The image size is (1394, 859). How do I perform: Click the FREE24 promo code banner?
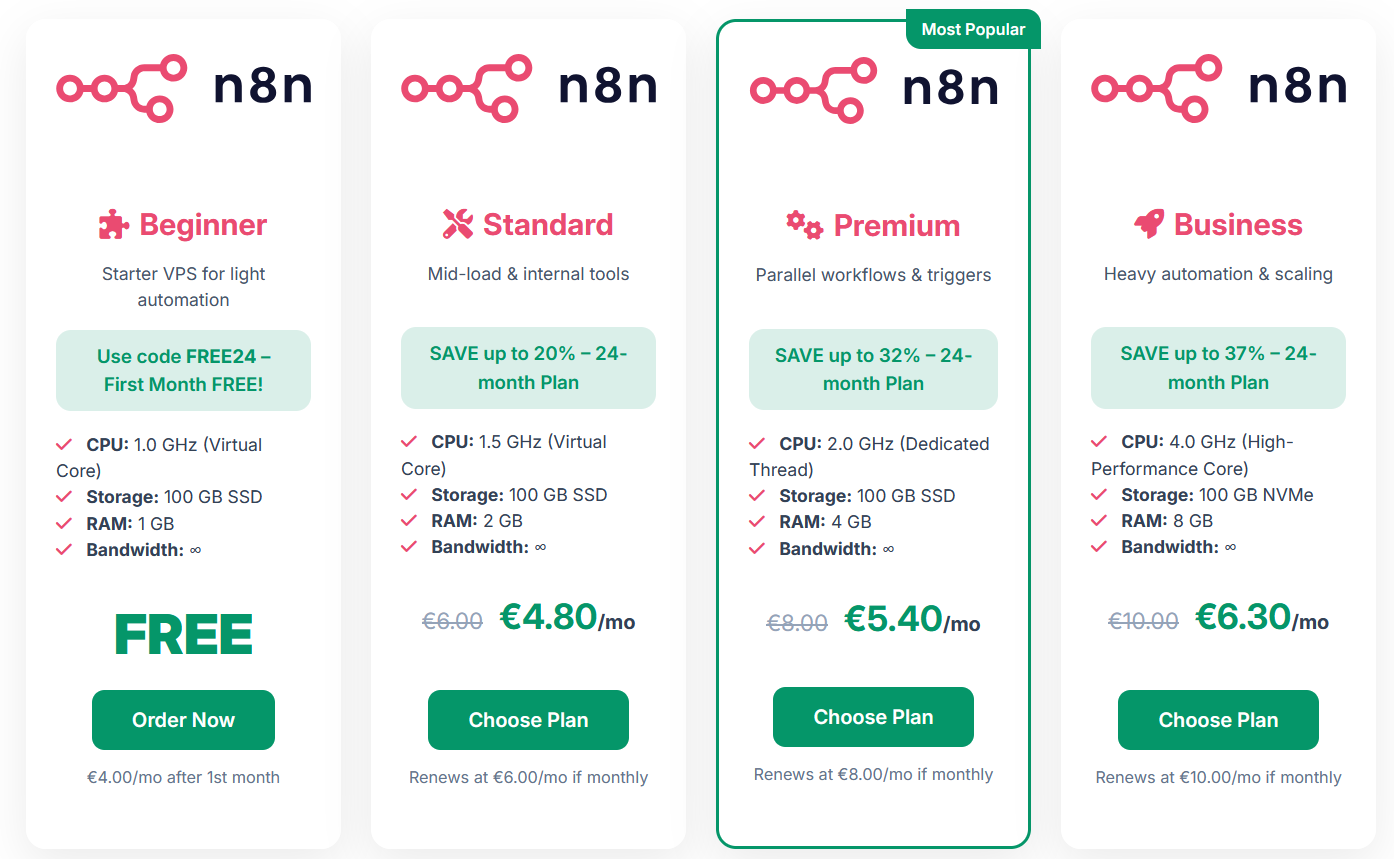tap(184, 370)
